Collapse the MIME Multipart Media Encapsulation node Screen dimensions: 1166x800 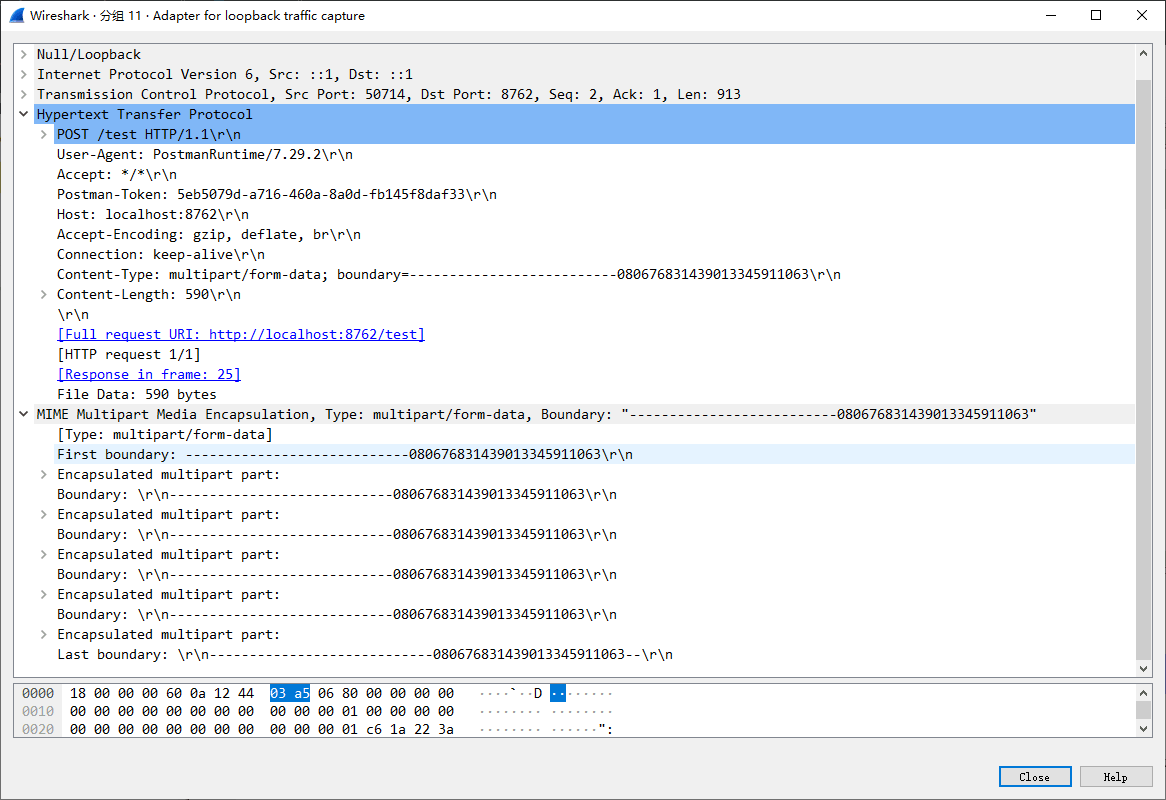pyautogui.click(x=24, y=414)
